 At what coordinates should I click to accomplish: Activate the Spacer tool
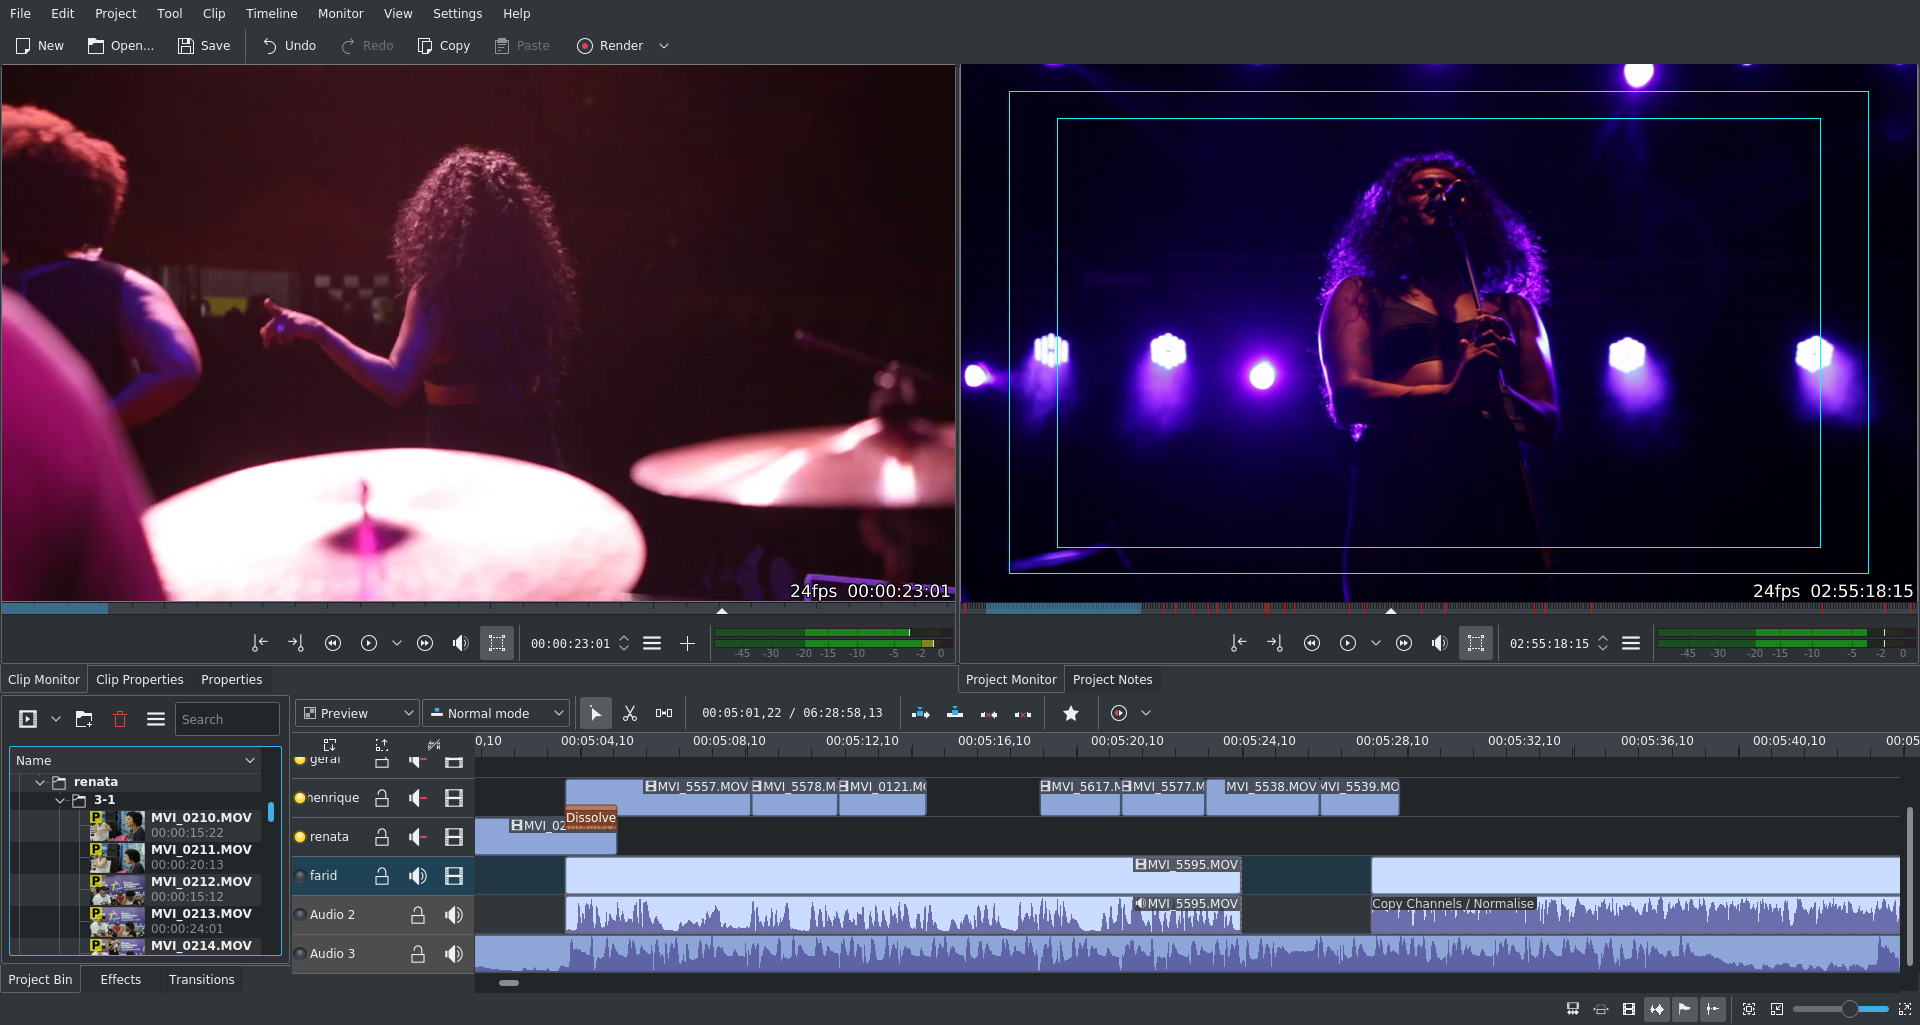click(x=664, y=713)
